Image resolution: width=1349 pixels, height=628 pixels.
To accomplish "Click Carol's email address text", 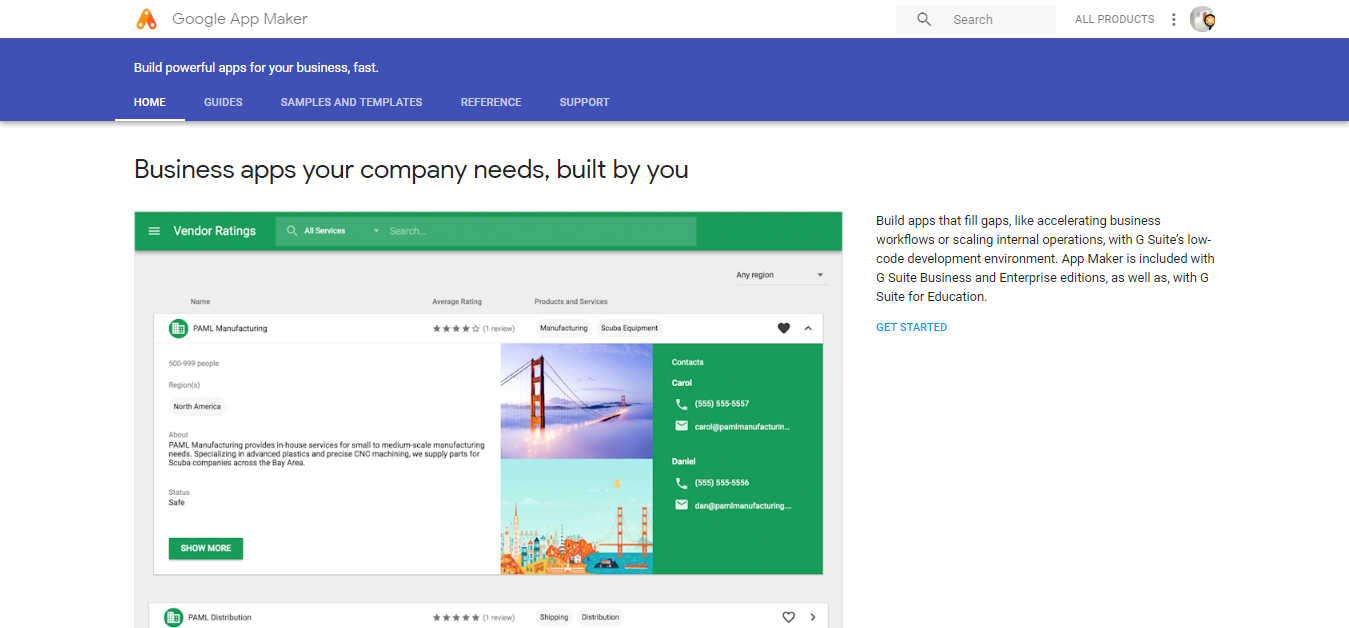I will point(743,427).
